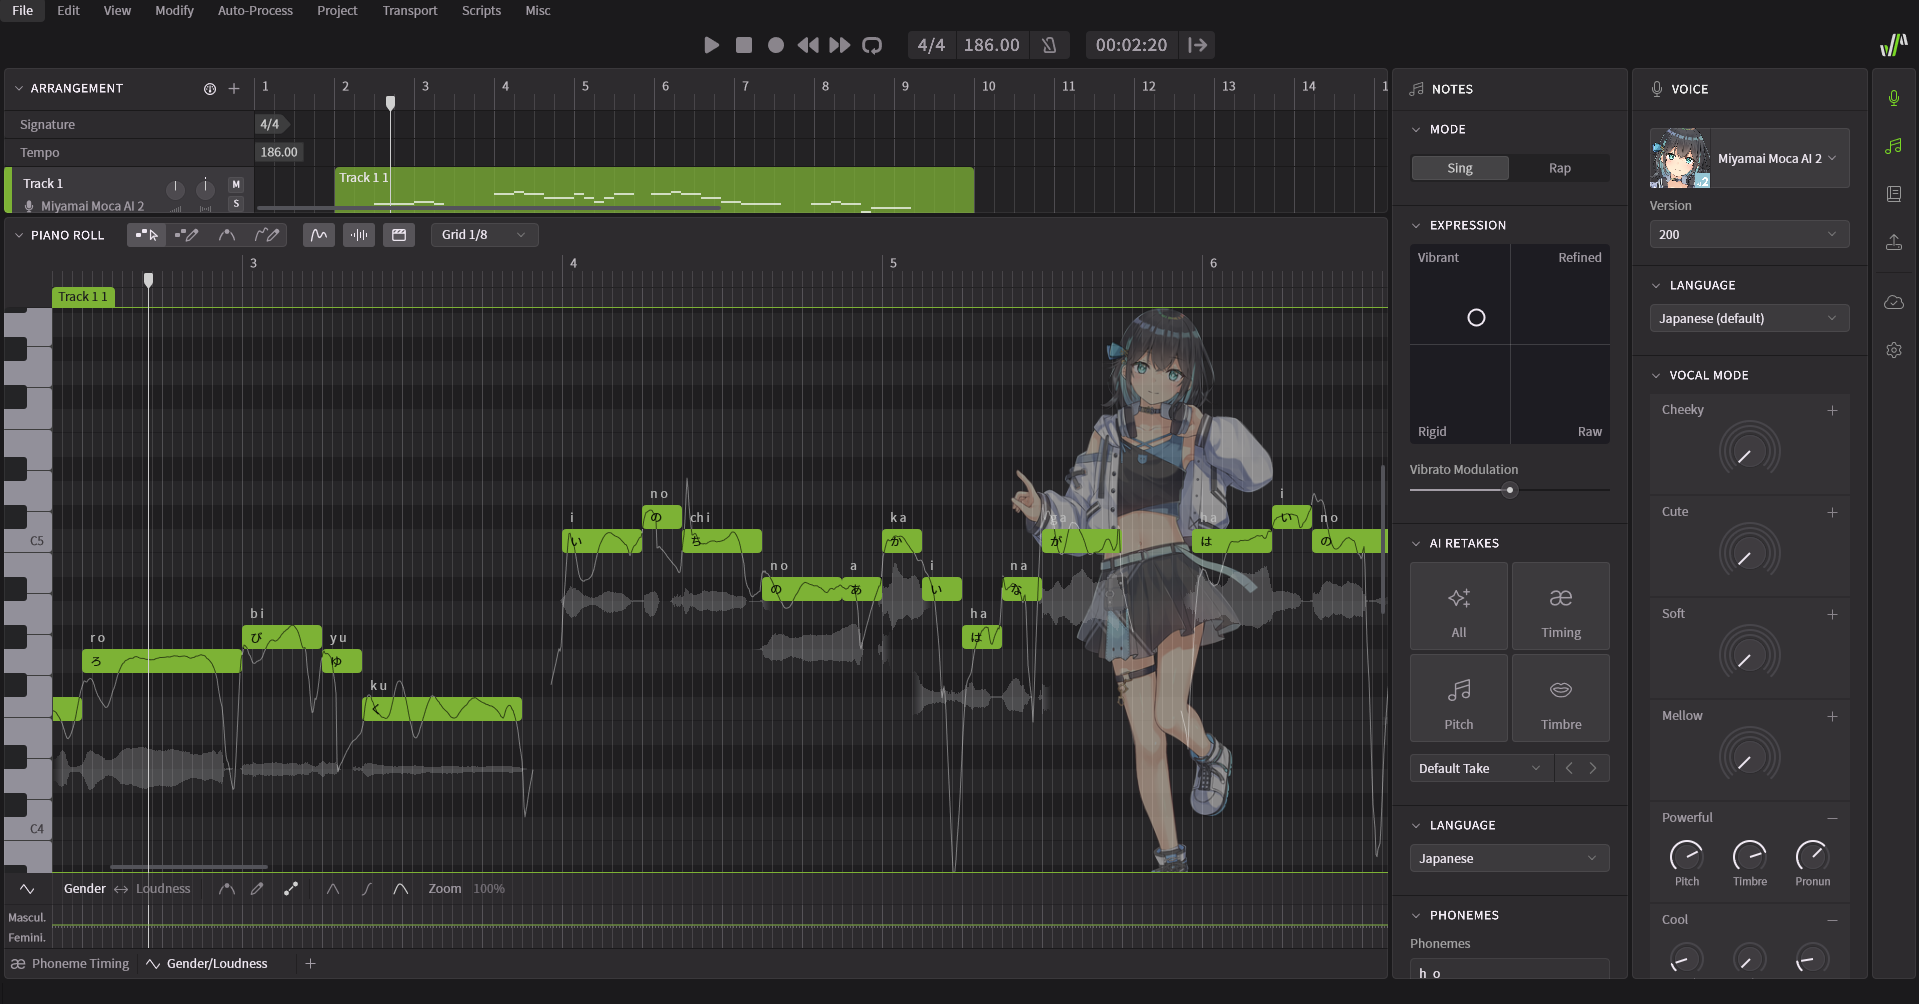Open the cloud sidebar icon

point(1893,302)
